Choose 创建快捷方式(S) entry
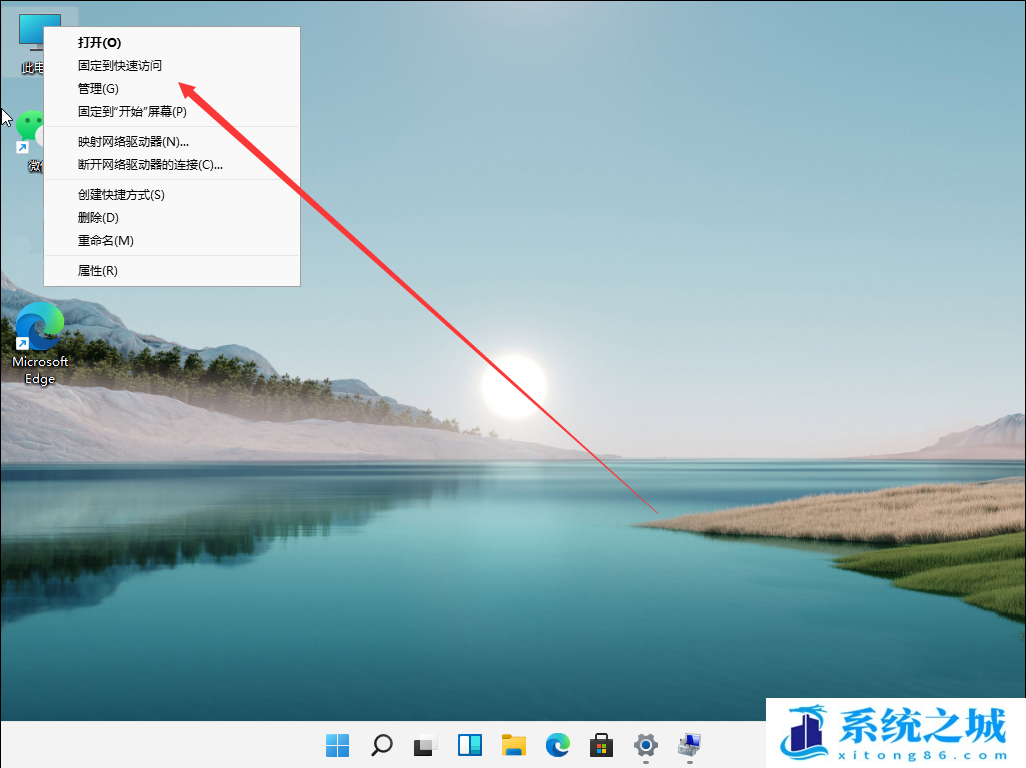1026x768 pixels. (x=172, y=194)
